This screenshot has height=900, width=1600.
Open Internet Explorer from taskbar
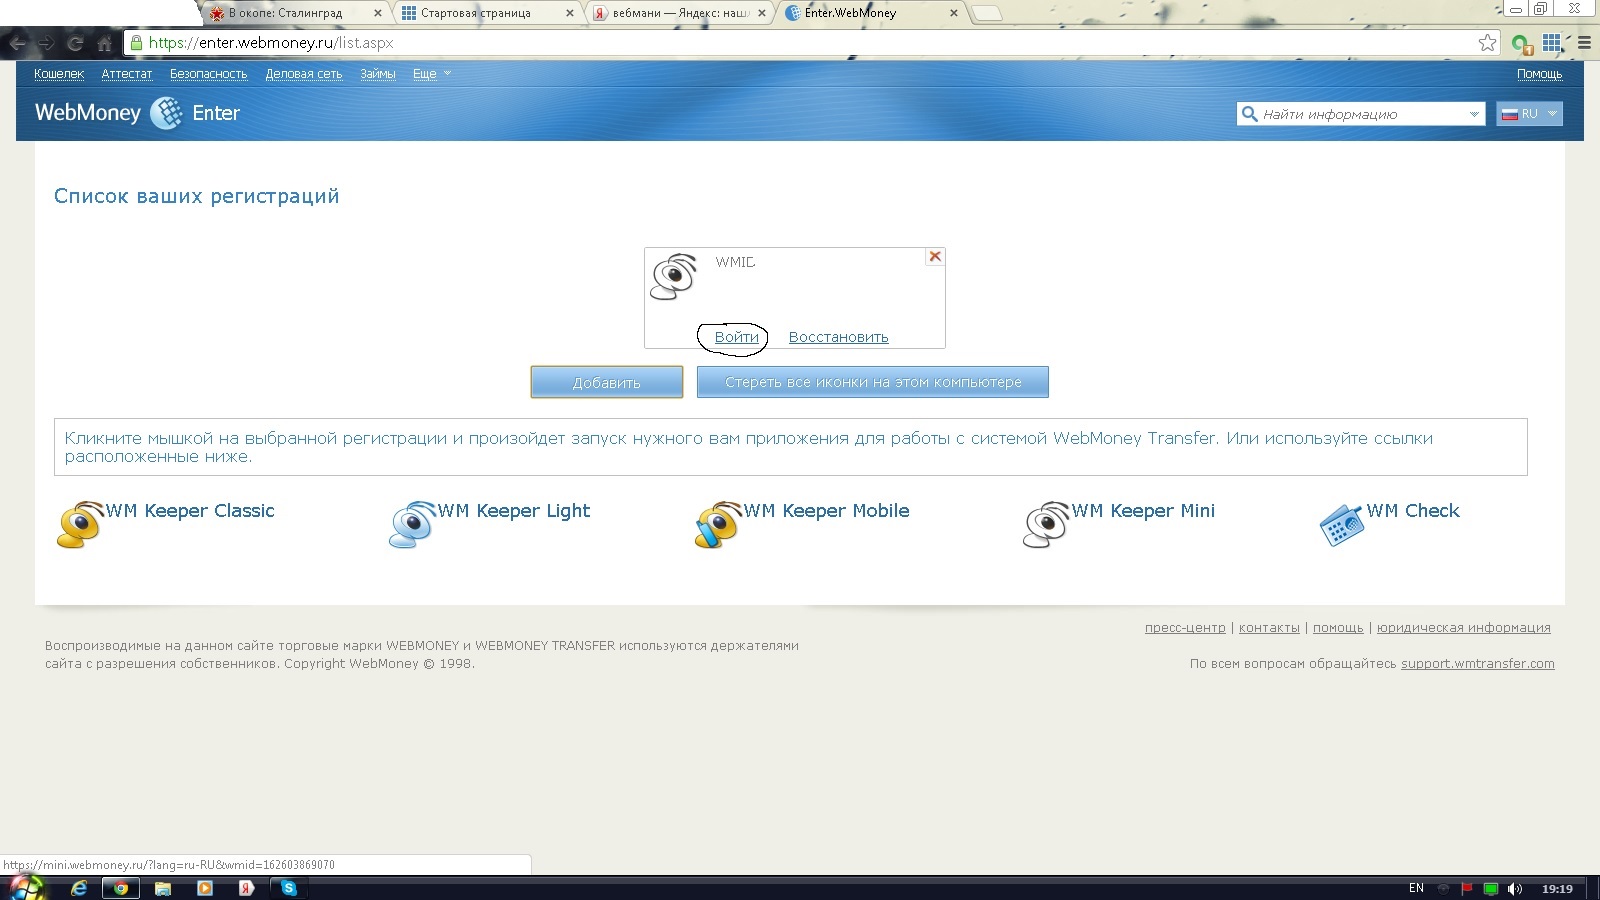click(79, 888)
